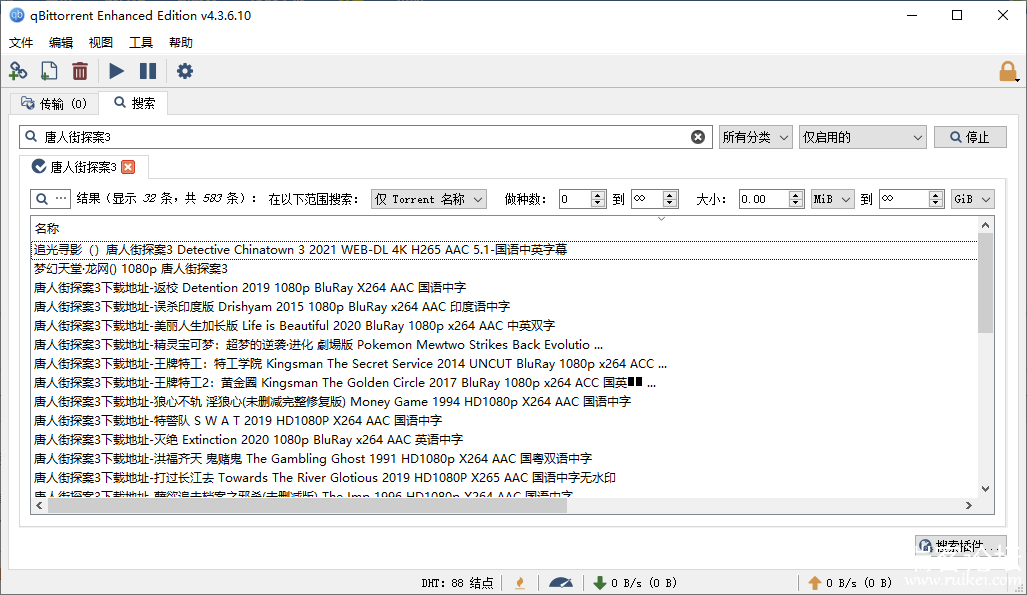Screen dimensions: 1027x595
Task: Switch to the 搜索 tab
Action: pyautogui.click(x=134, y=103)
